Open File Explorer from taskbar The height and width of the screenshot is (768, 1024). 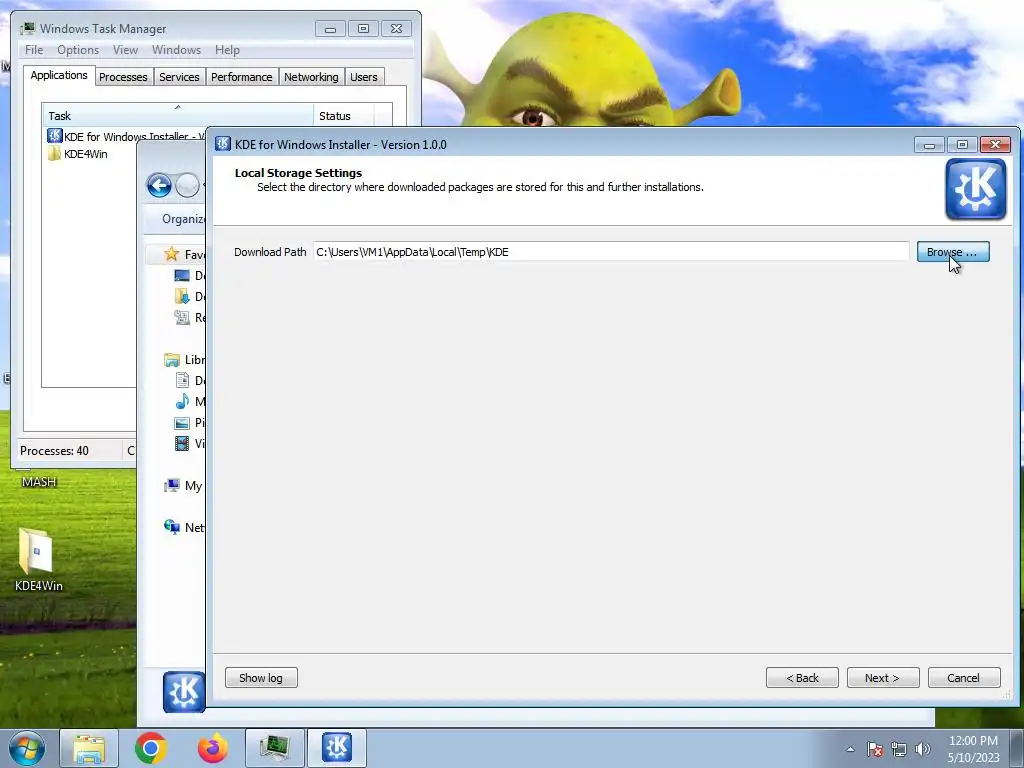pos(89,748)
